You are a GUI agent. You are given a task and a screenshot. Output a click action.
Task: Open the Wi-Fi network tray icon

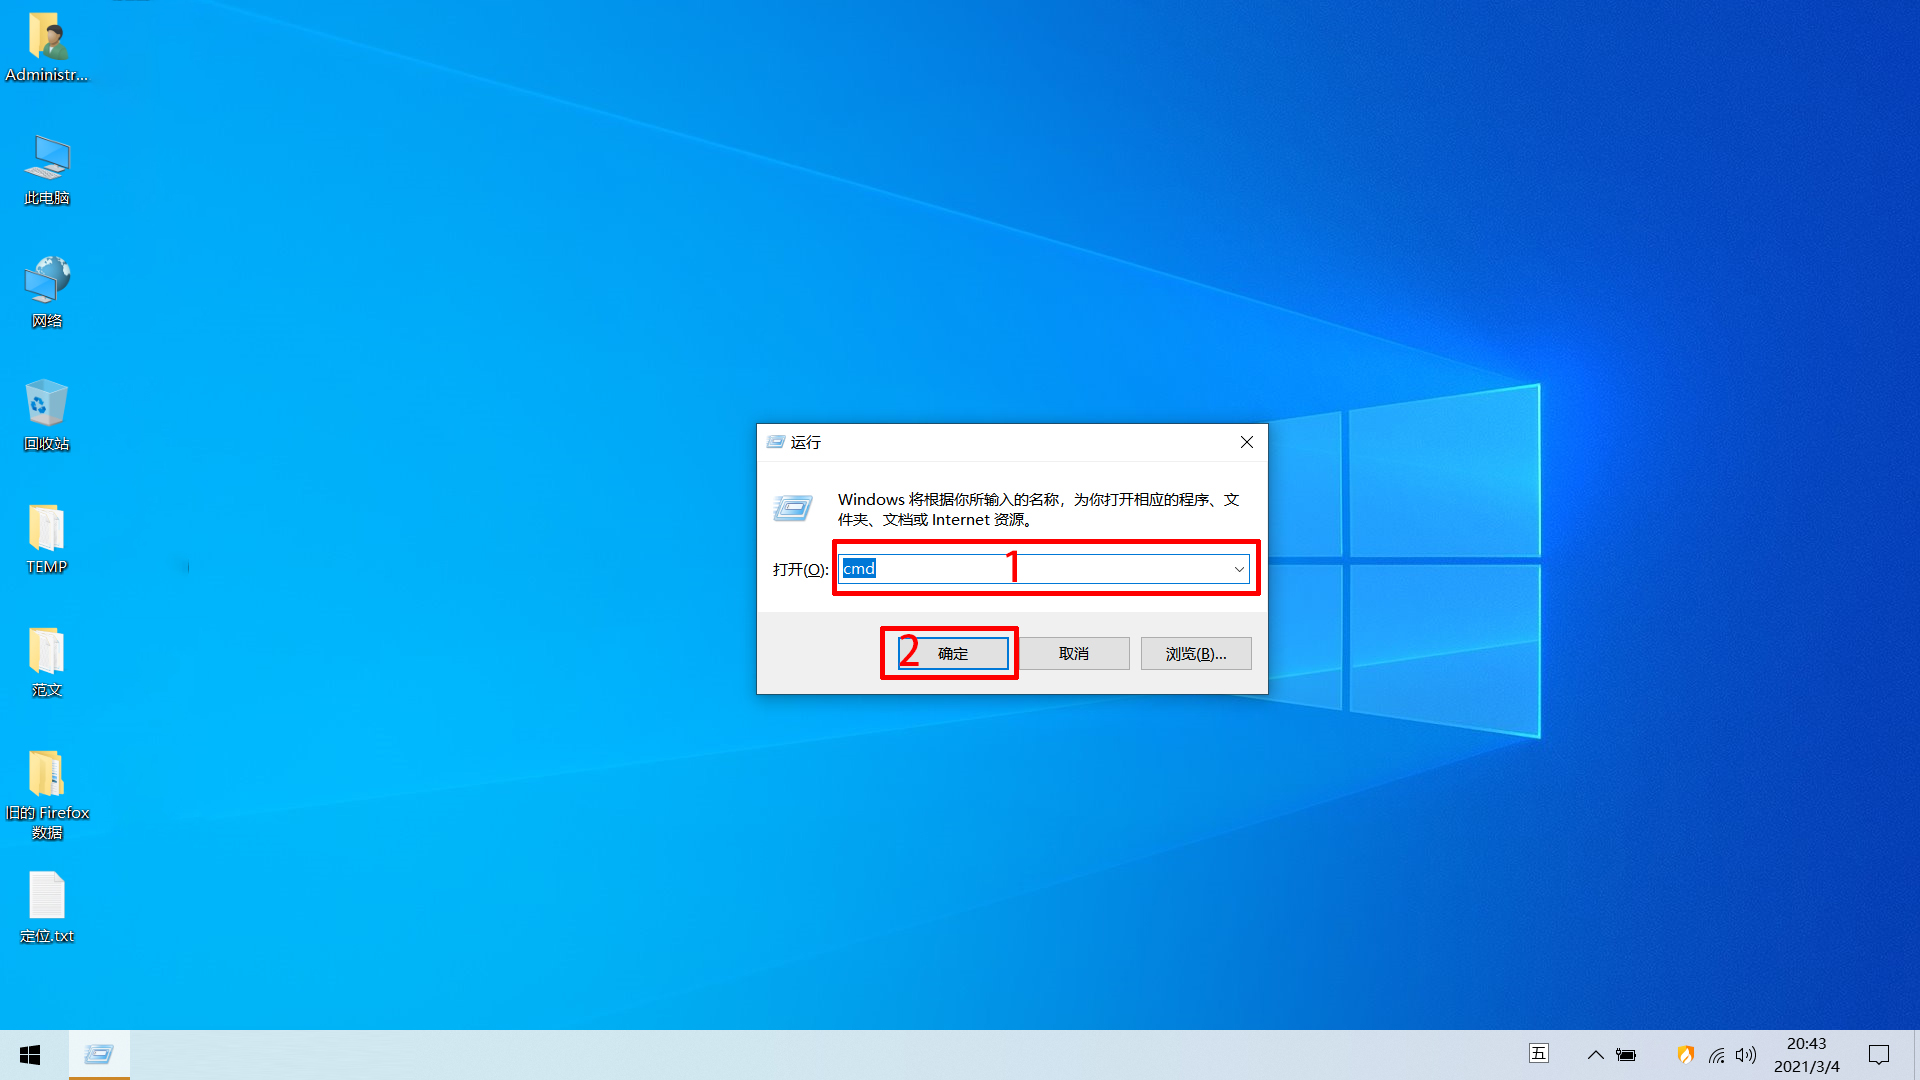pos(1716,1055)
